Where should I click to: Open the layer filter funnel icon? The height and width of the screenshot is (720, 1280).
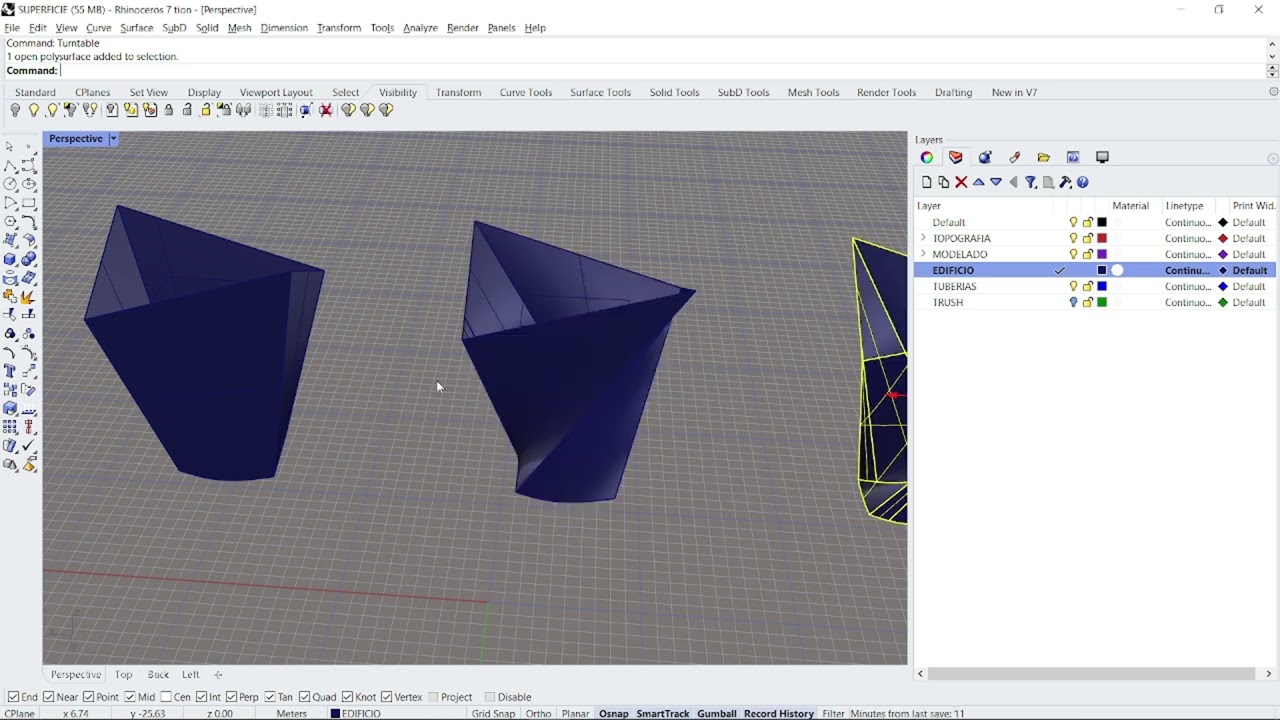point(1030,182)
